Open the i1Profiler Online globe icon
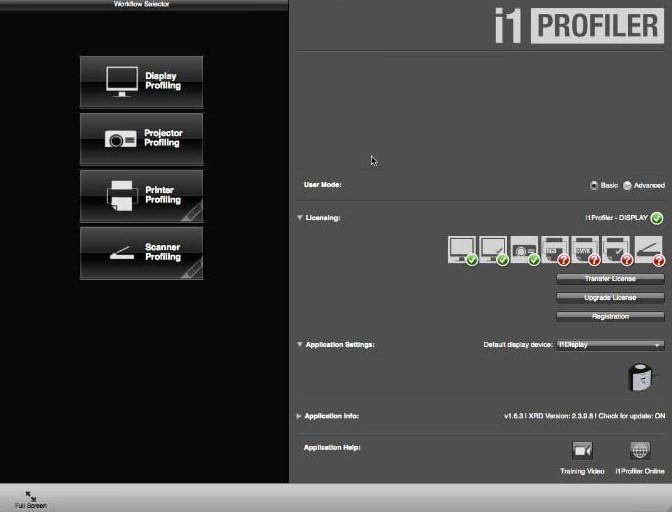The height and width of the screenshot is (512, 672). (640, 450)
